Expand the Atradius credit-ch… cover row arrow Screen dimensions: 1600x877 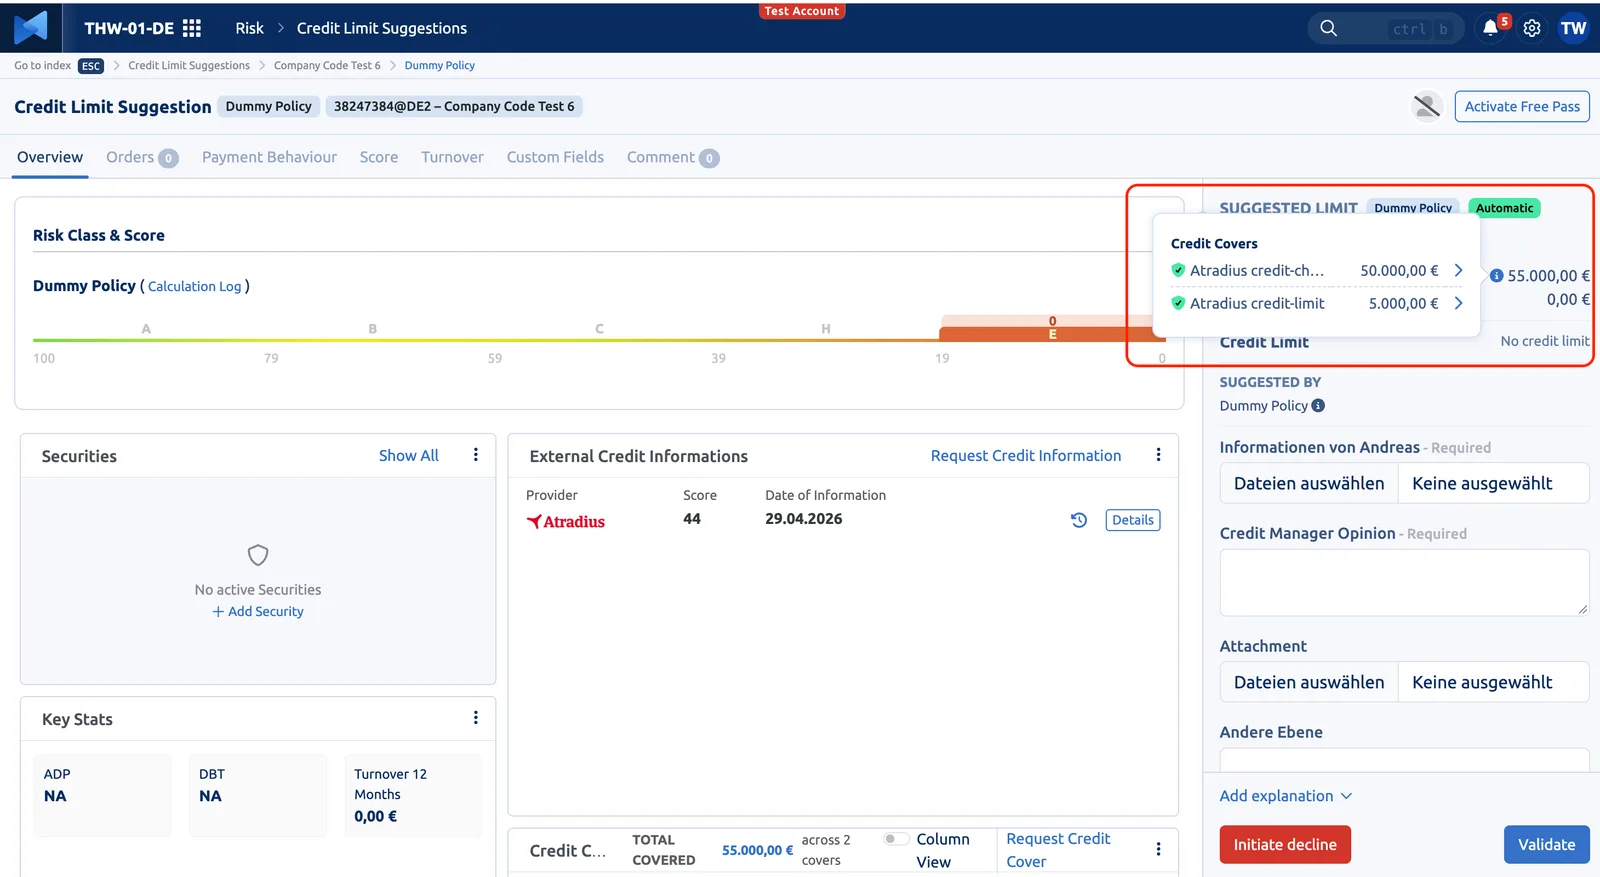coord(1458,270)
